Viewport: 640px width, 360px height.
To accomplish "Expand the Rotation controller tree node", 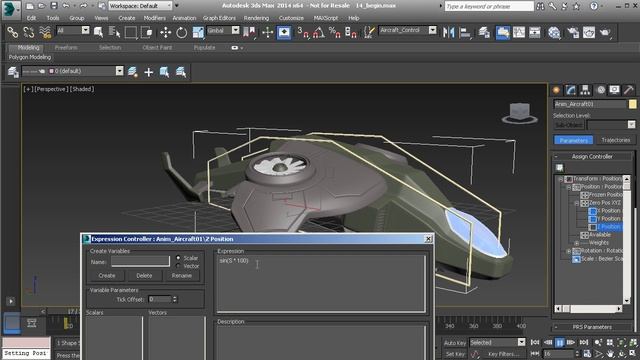I will 569,251.
